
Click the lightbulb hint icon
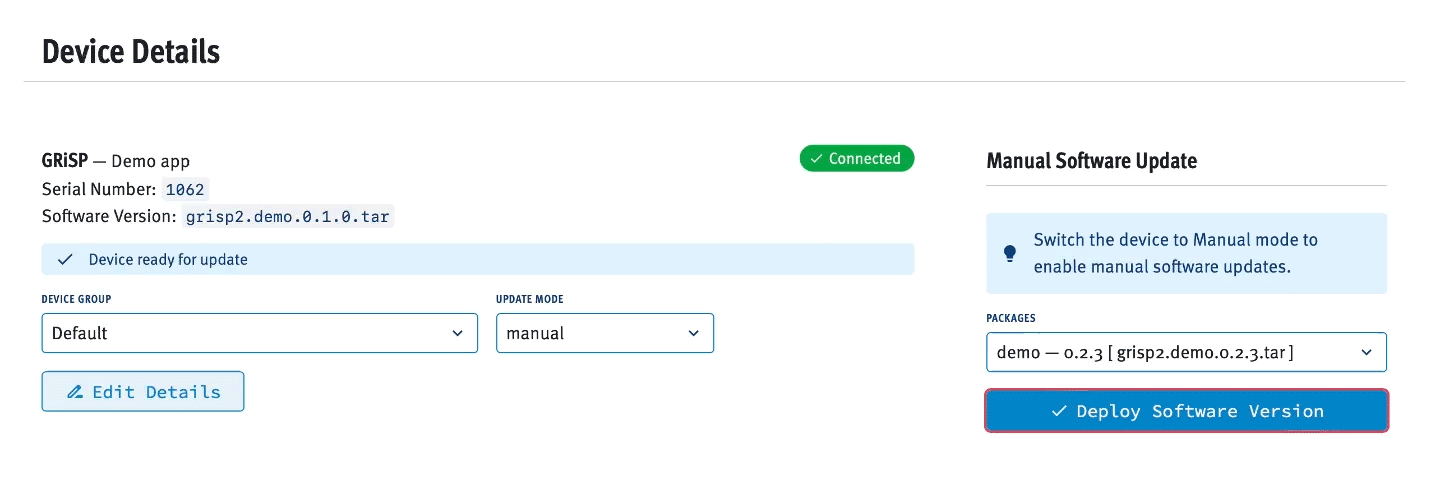pyautogui.click(x=1010, y=253)
